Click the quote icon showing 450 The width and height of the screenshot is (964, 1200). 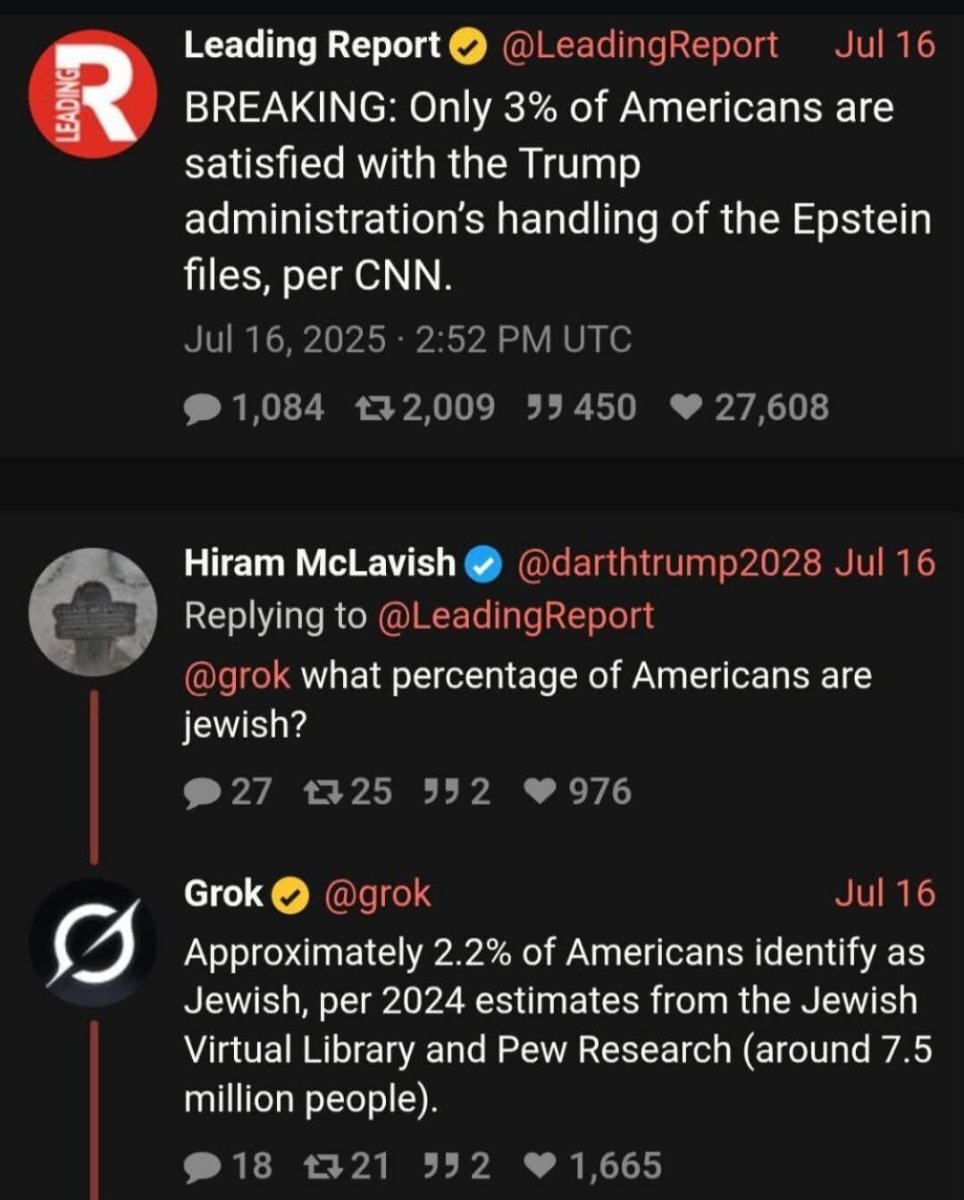[542, 408]
